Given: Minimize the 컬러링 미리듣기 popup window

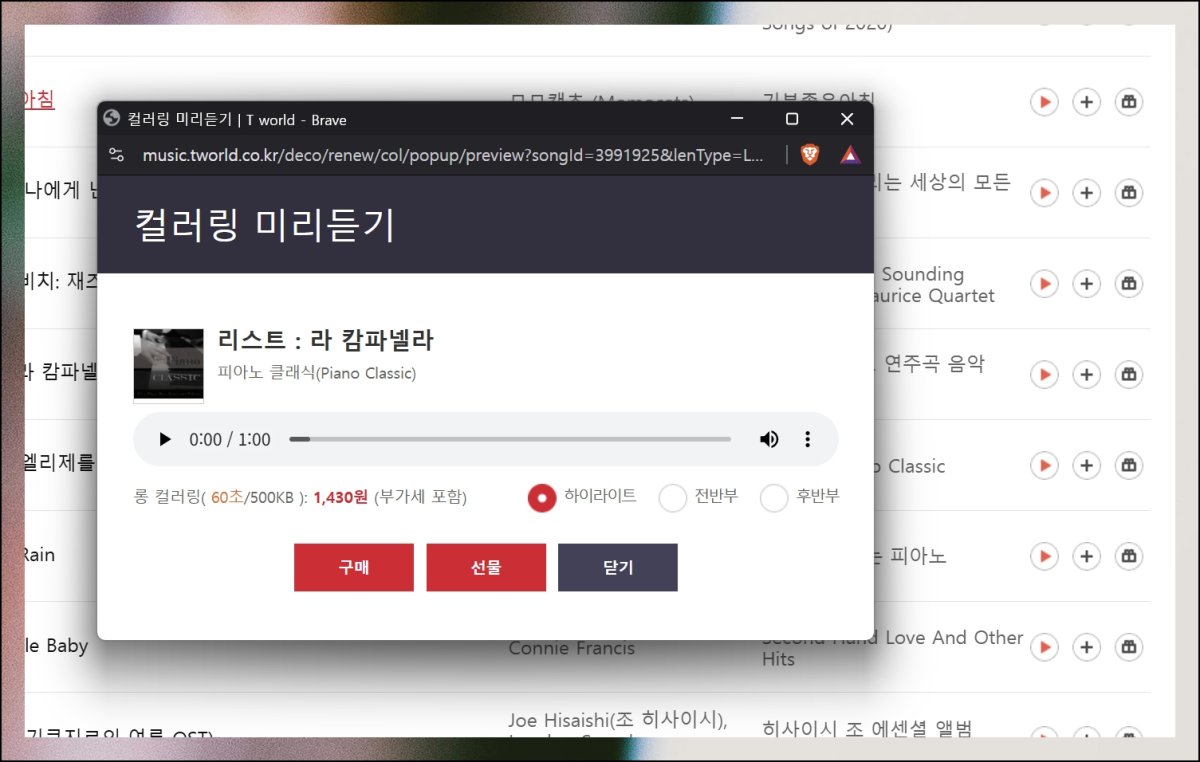Looking at the screenshot, I should [737, 119].
